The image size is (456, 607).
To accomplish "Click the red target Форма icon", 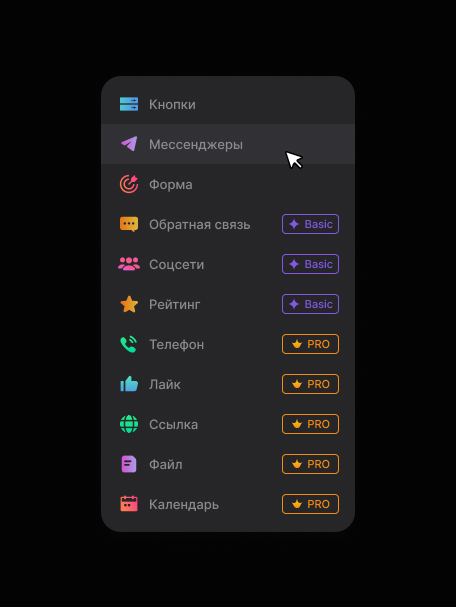I will coord(129,184).
